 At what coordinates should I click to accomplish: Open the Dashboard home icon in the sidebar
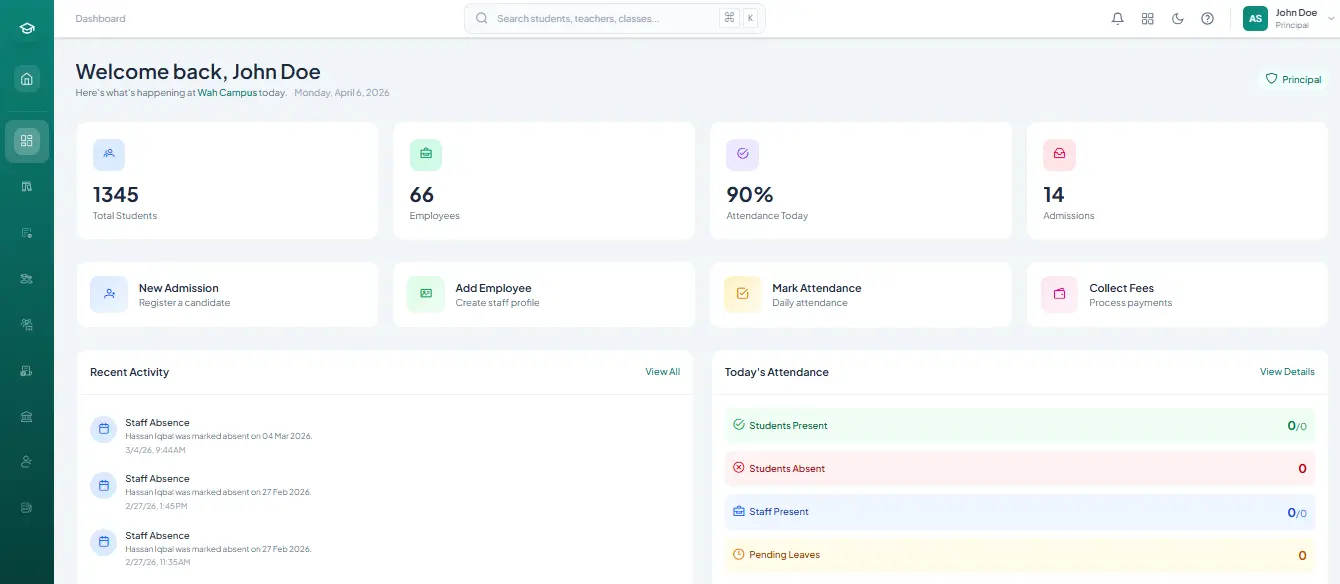(x=27, y=78)
